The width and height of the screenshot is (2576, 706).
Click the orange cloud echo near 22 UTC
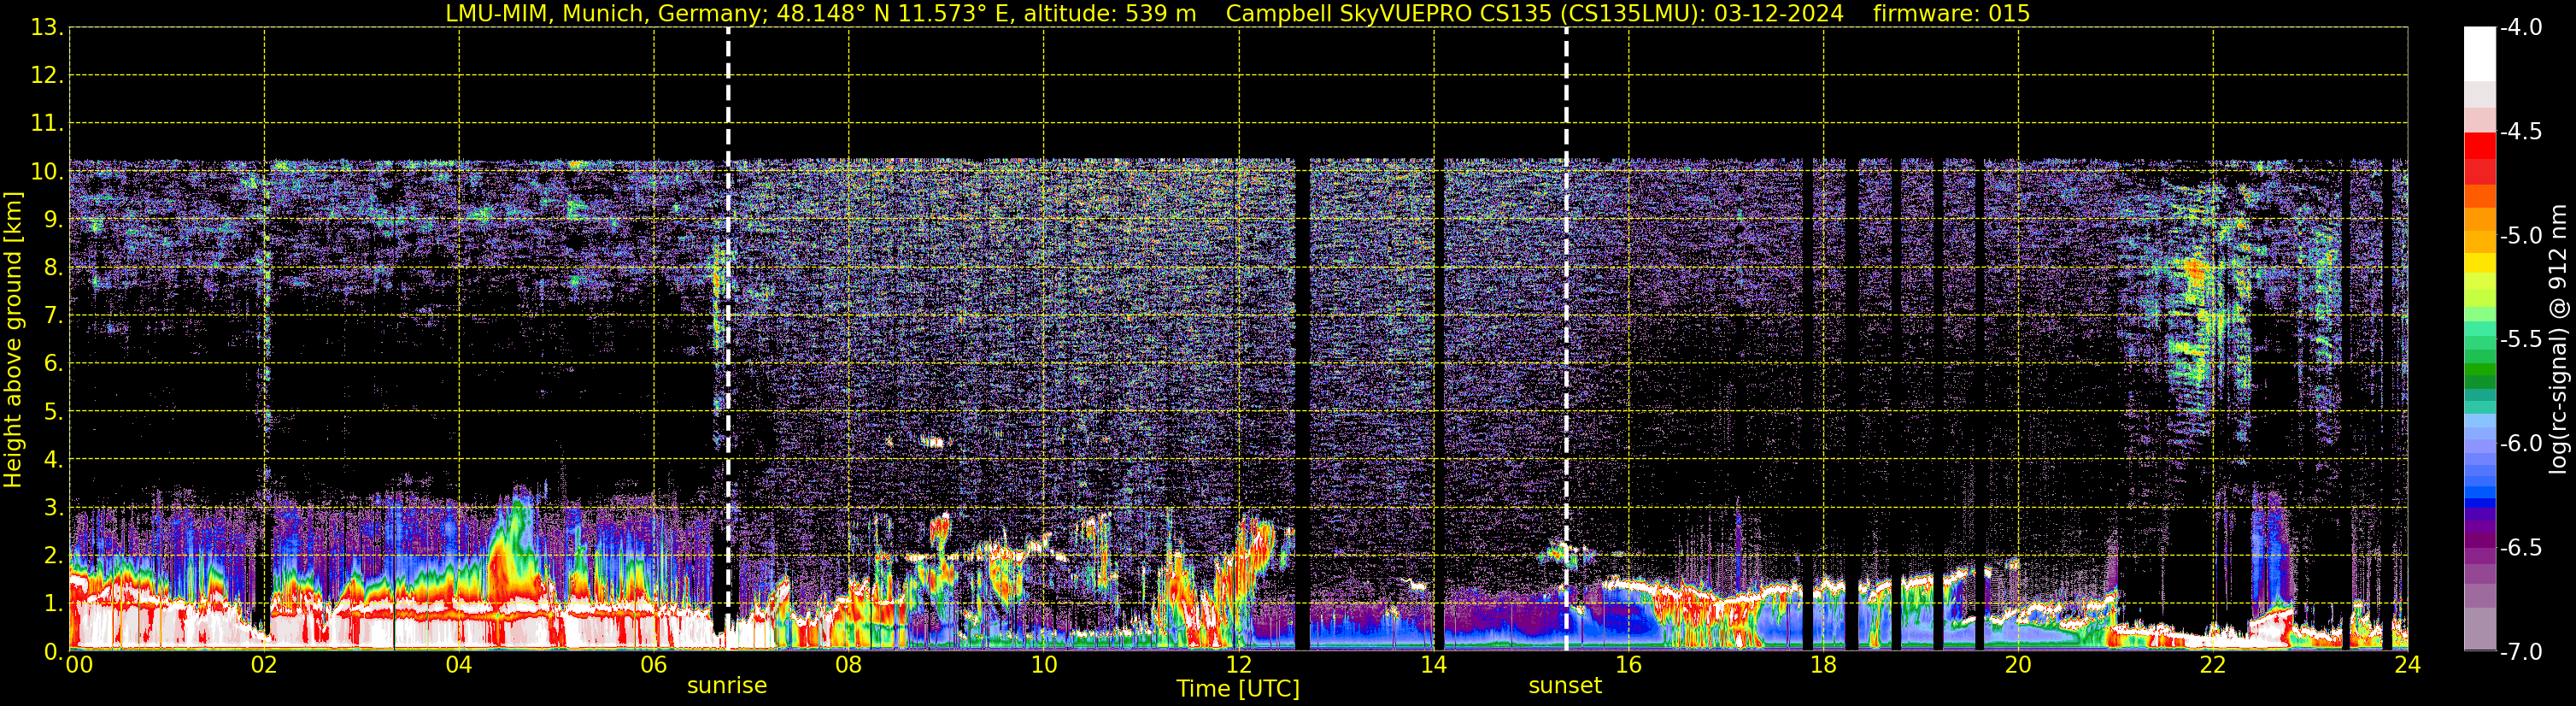[2195, 270]
